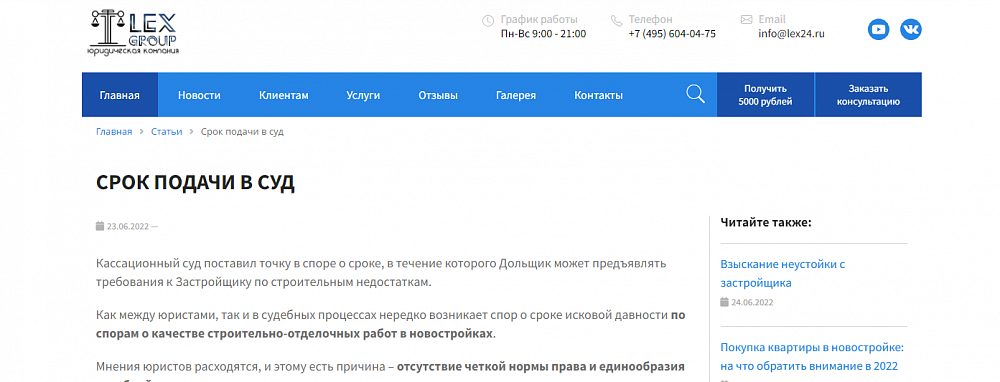Screen dimensions: 1000x382
Task: Open article Покупка квартиры в новостройке
Action: 812,357
